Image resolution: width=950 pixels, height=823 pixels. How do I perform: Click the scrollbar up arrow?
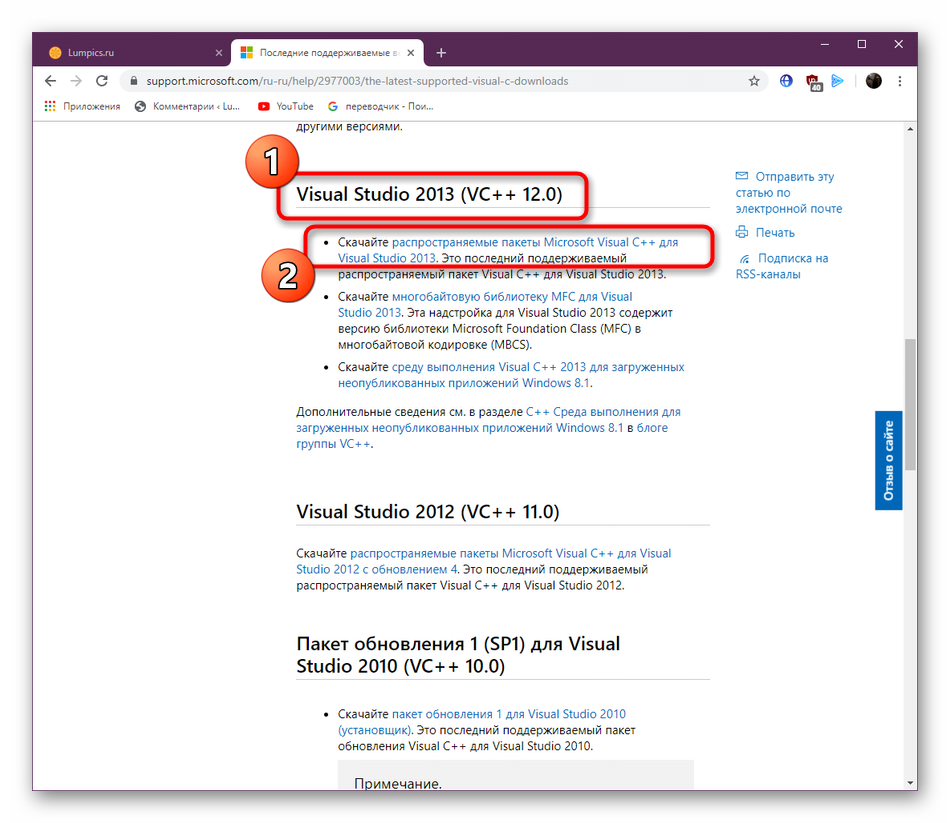click(910, 129)
